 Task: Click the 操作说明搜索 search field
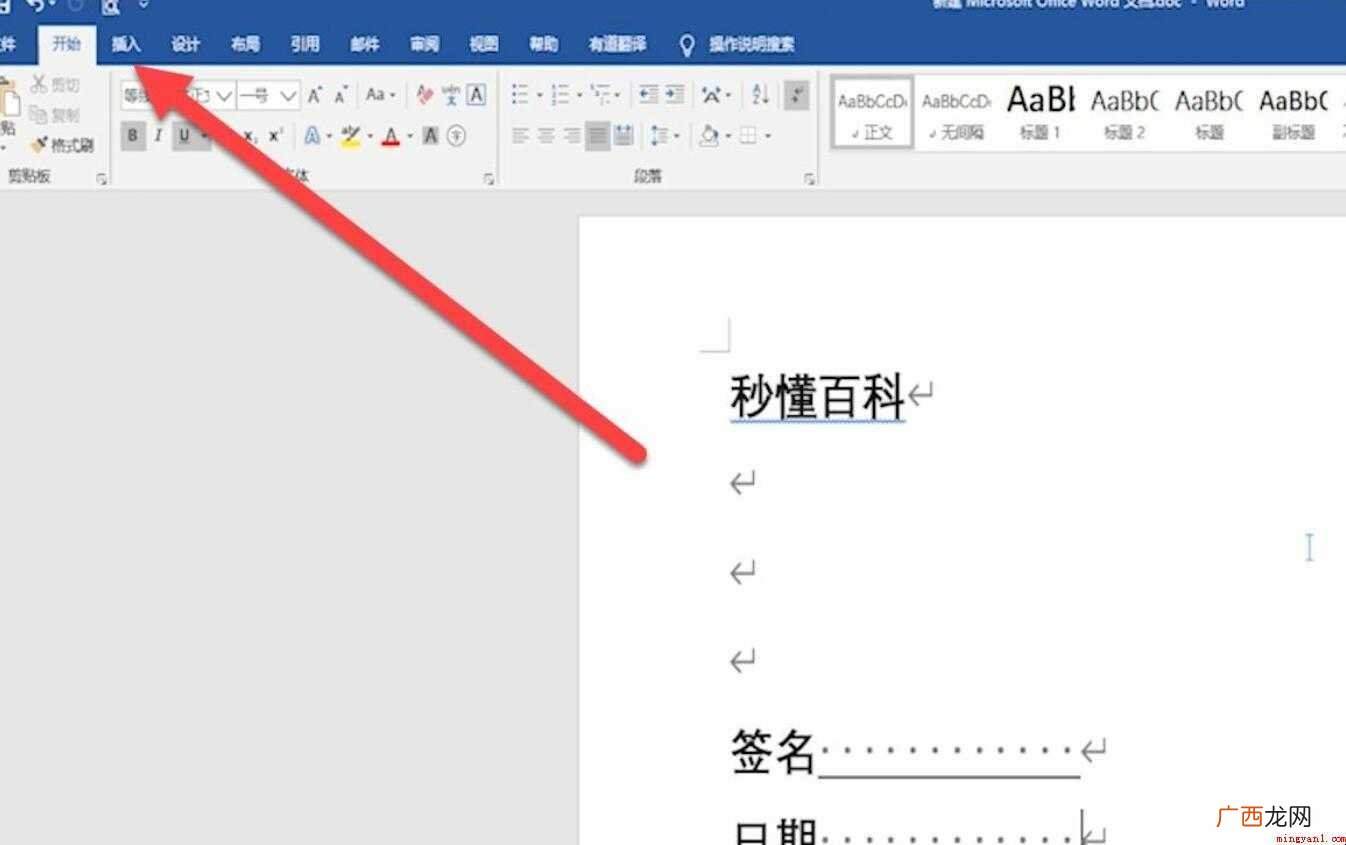[x=752, y=45]
